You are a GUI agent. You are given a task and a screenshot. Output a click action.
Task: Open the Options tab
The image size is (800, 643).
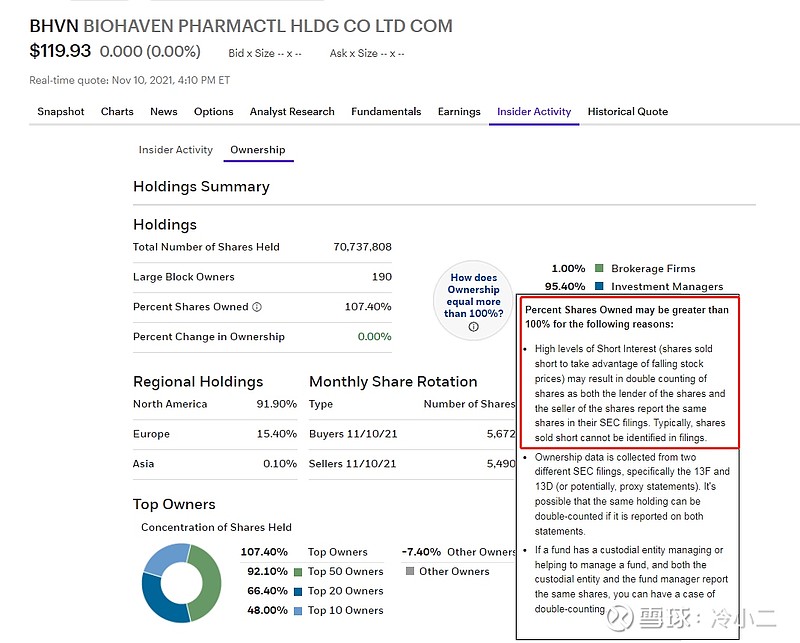click(x=213, y=112)
